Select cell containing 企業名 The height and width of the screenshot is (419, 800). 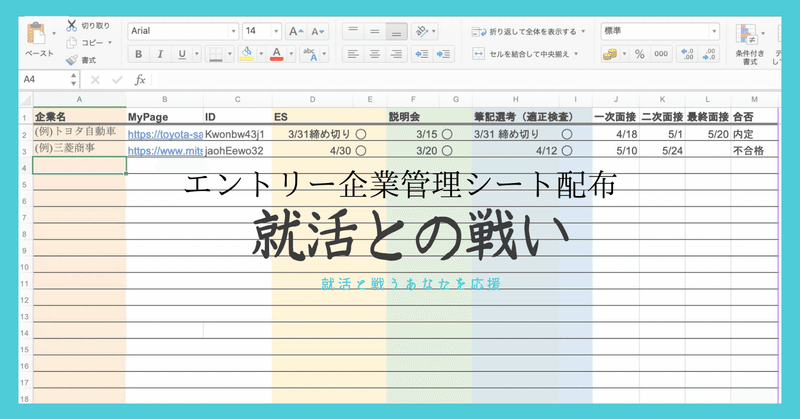(79, 117)
